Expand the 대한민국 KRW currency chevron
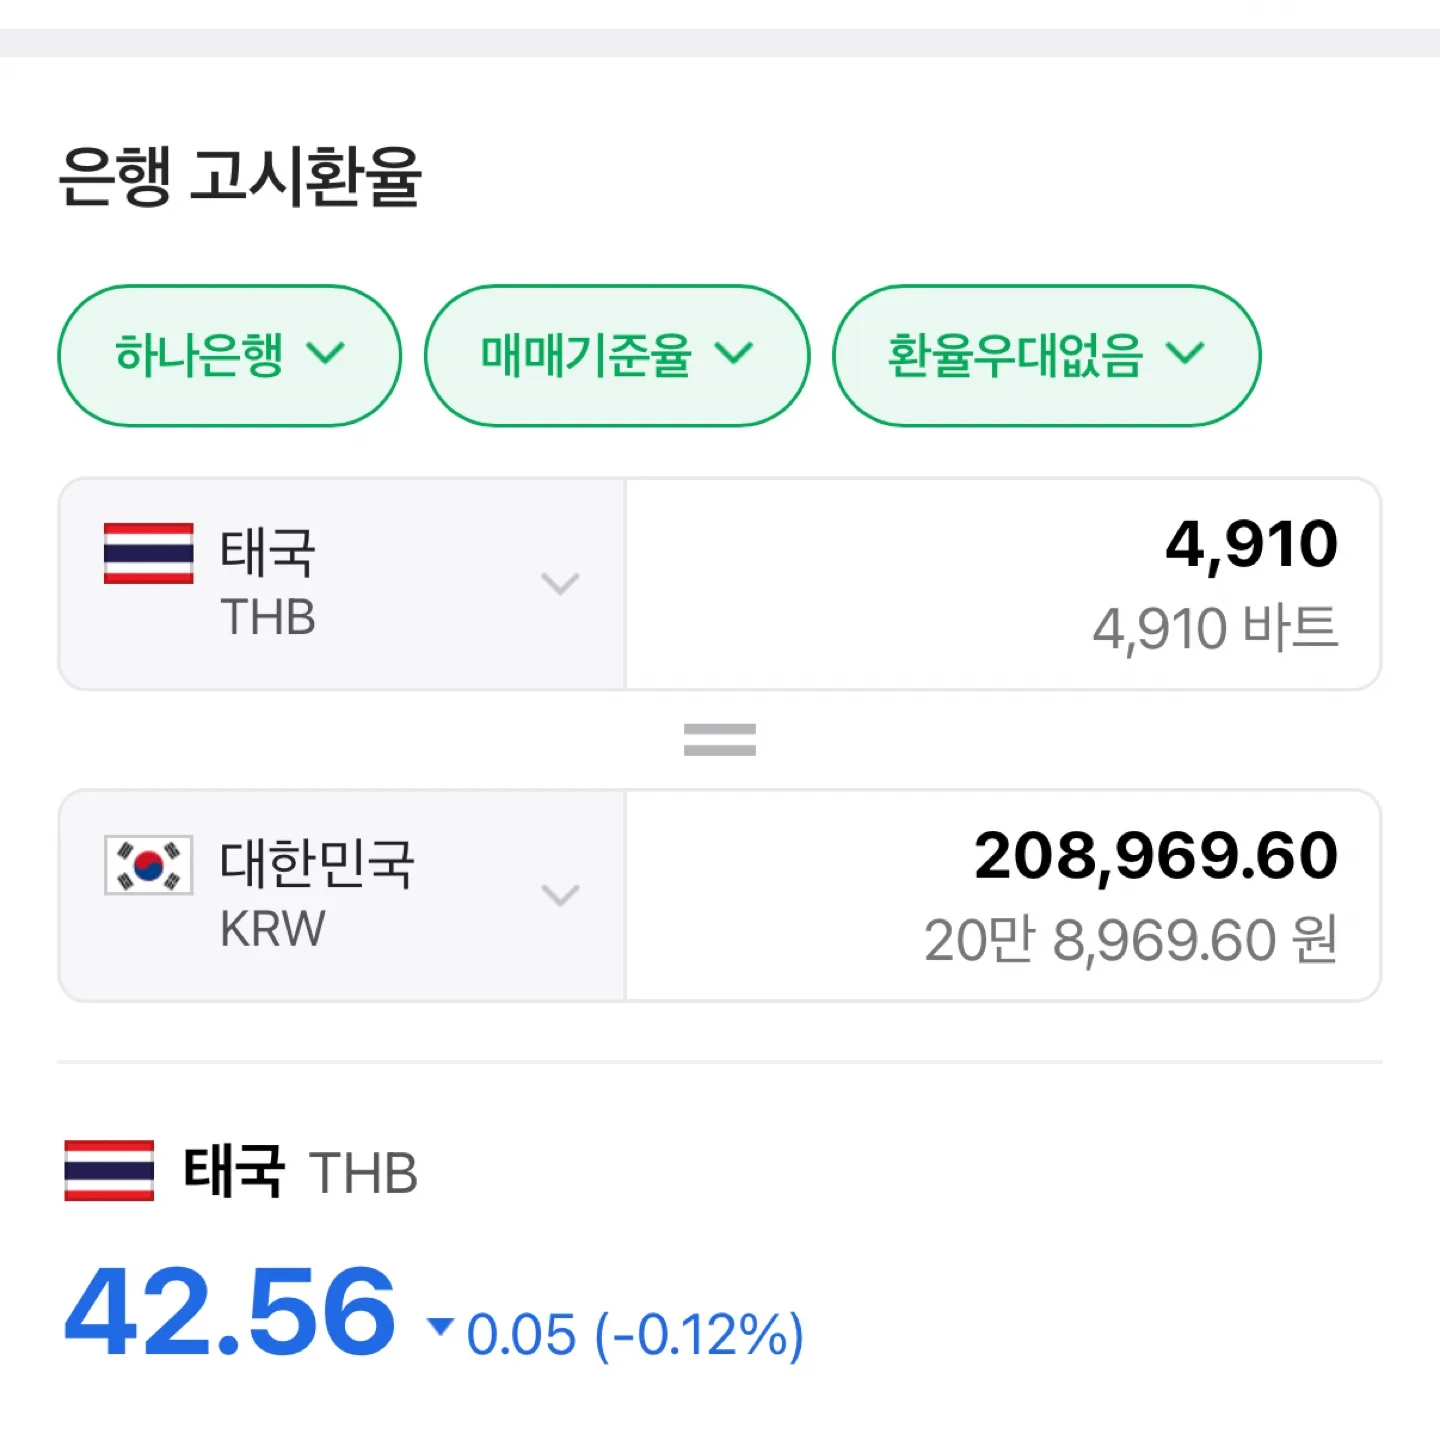Viewport: 1440px width, 1440px height. (560, 895)
